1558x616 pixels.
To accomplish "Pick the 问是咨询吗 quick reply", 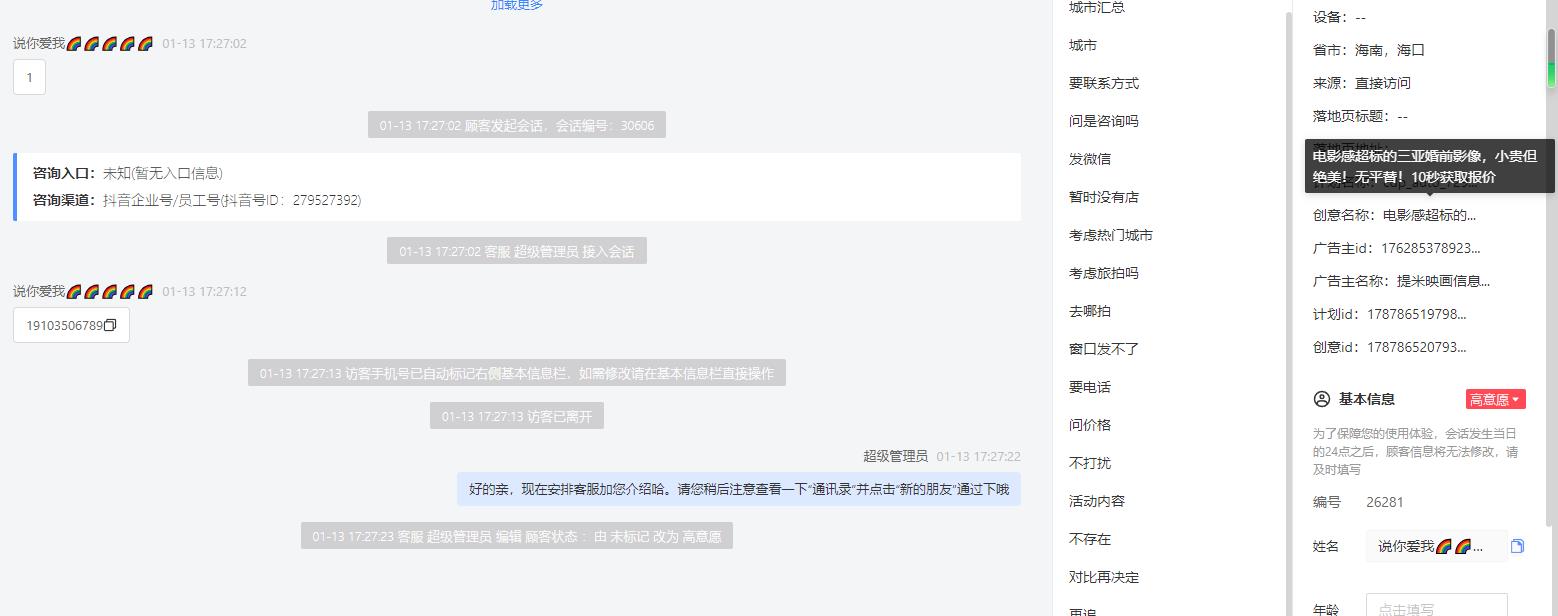I will click(1104, 121).
